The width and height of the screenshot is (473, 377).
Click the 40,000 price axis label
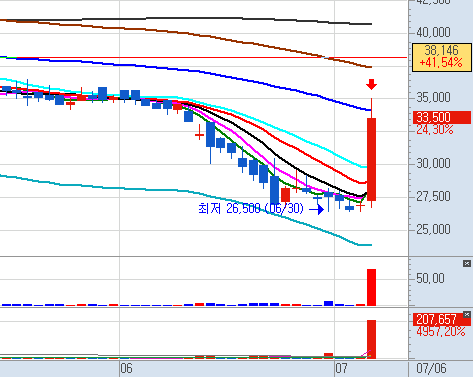click(x=433, y=32)
